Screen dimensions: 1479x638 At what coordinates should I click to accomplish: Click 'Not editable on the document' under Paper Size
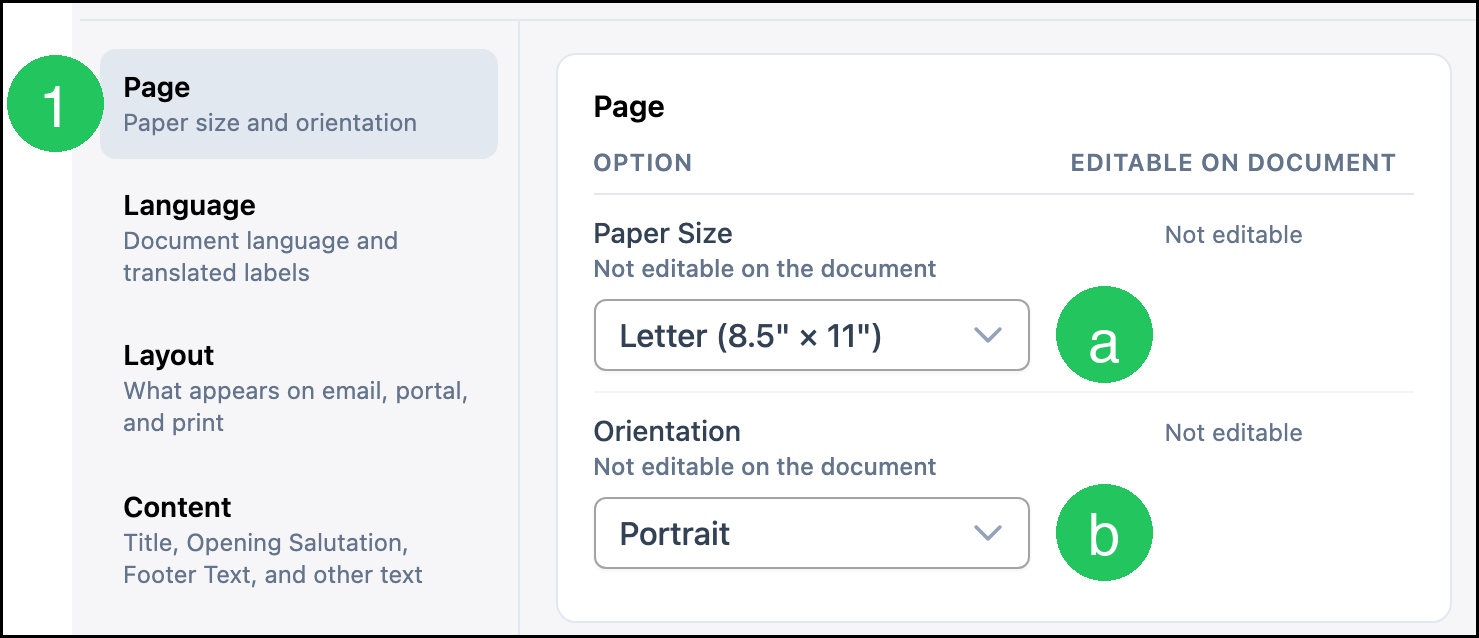coord(765,269)
